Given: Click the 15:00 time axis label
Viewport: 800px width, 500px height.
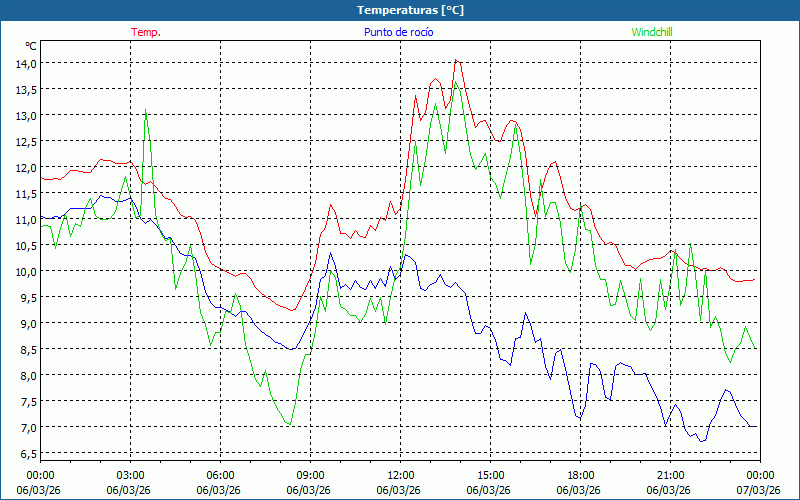Looking at the screenshot, I should (490, 475).
